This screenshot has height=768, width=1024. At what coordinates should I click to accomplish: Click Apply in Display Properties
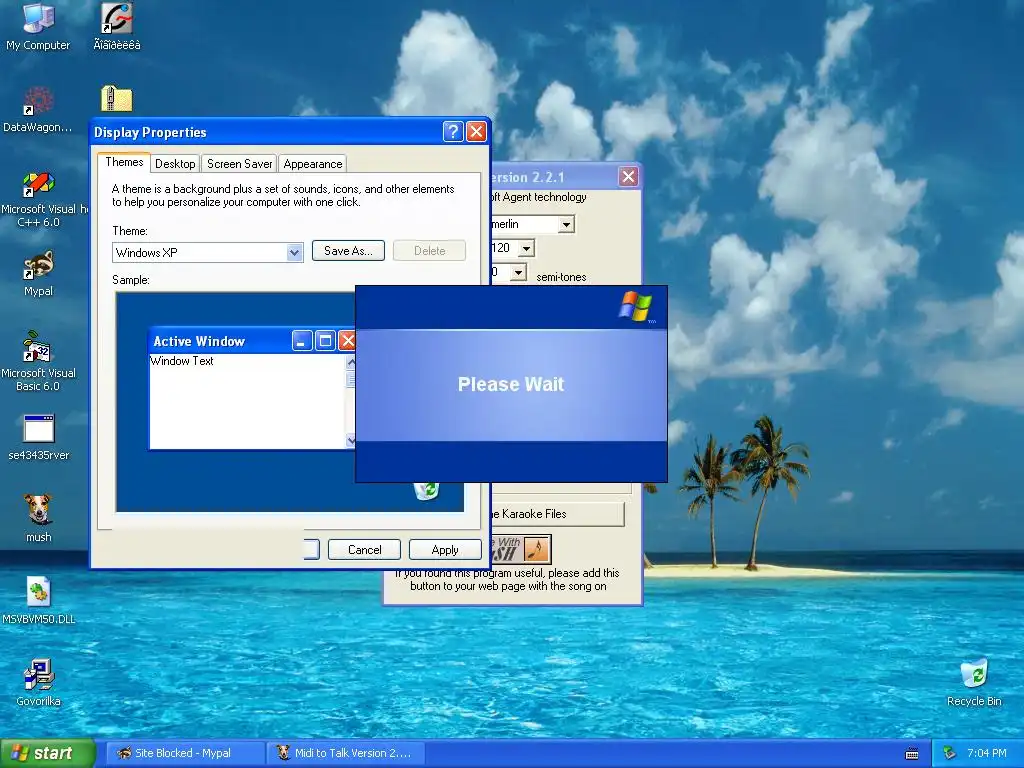pyautogui.click(x=445, y=550)
